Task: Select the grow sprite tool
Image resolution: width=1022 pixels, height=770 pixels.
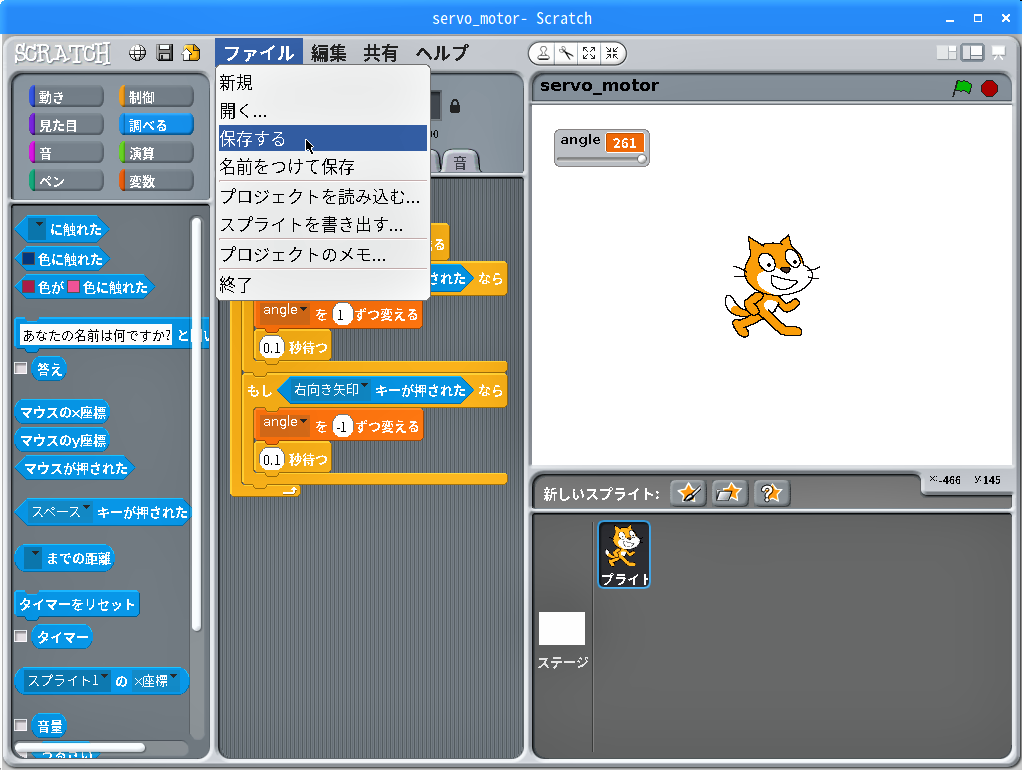Action: (x=589, y=53)
